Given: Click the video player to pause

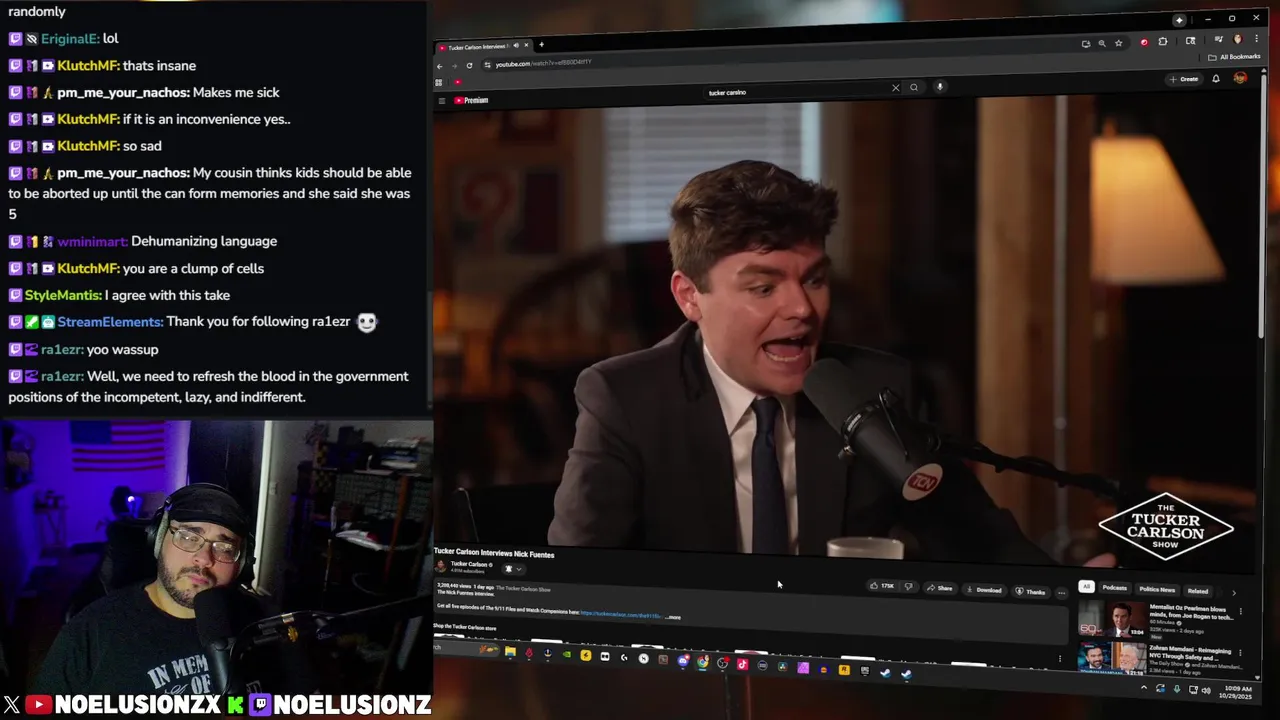Looking at the screenshot, I should 845,330.
